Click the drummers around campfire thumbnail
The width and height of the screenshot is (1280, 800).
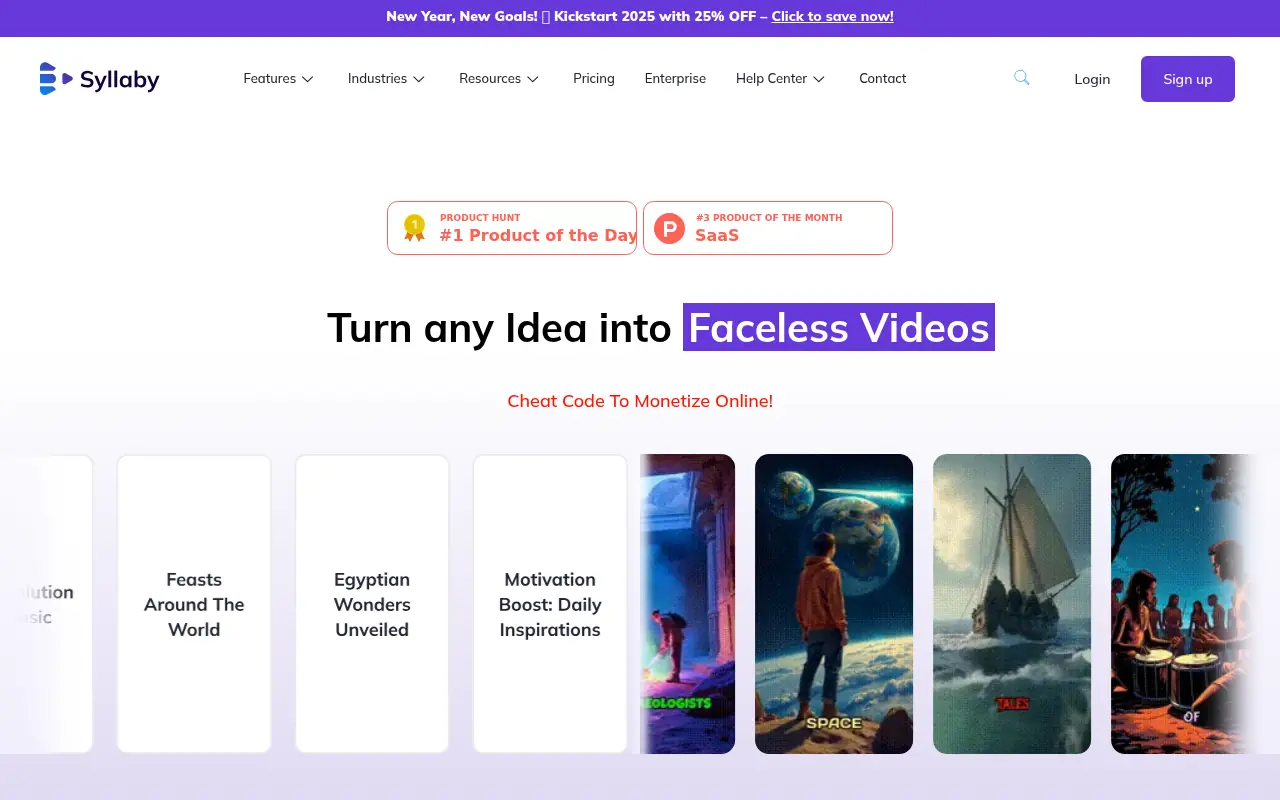(1190, 603)
